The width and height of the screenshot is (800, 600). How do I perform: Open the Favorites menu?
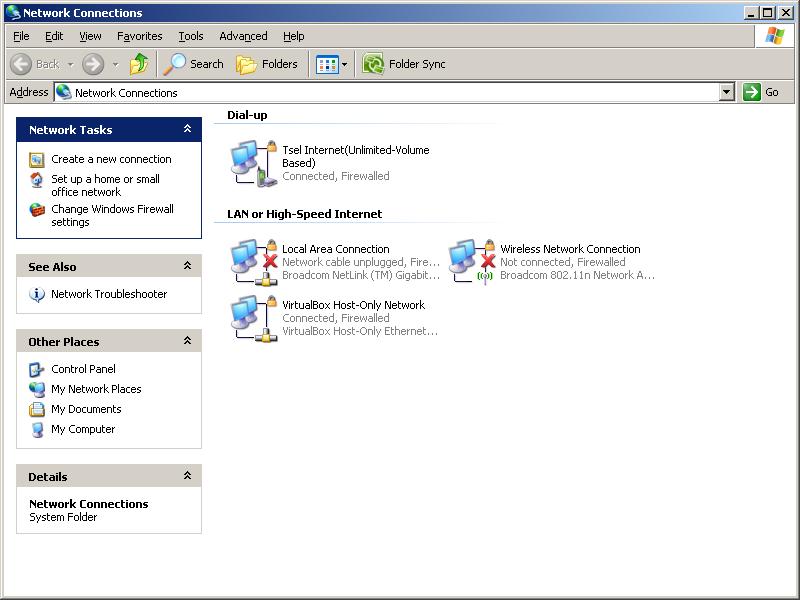(140, 36)
